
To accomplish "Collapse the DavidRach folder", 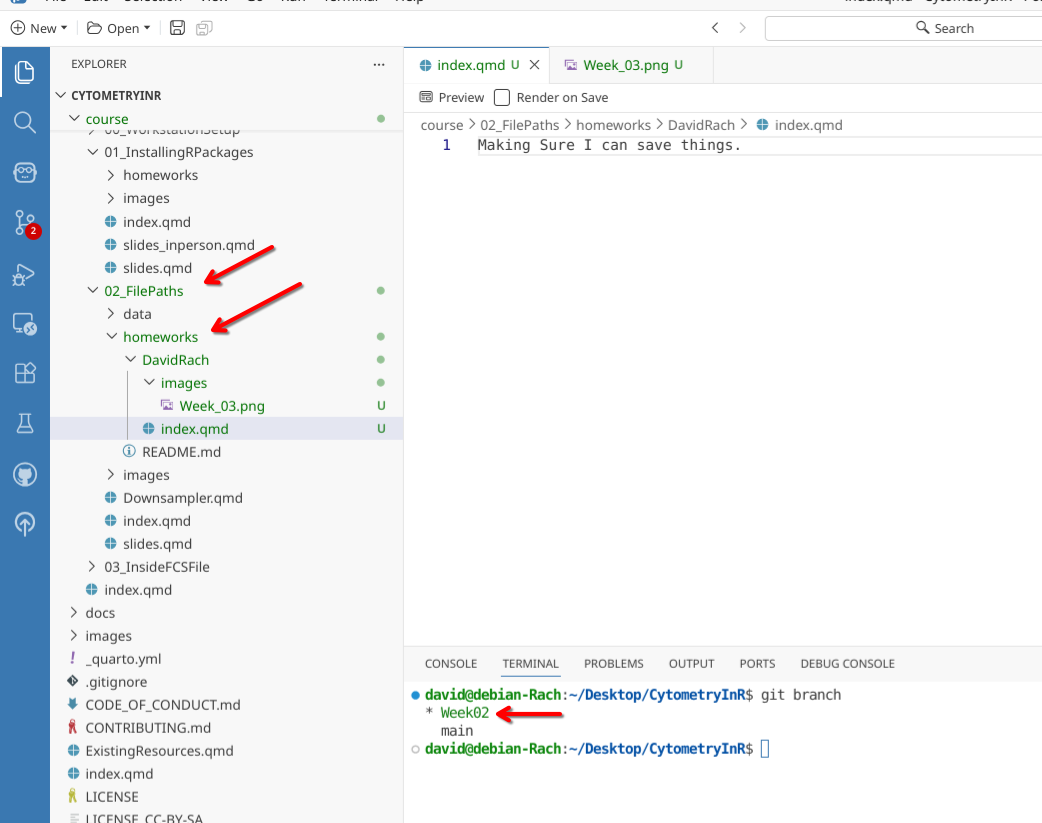I will click(x=175, y=360).
